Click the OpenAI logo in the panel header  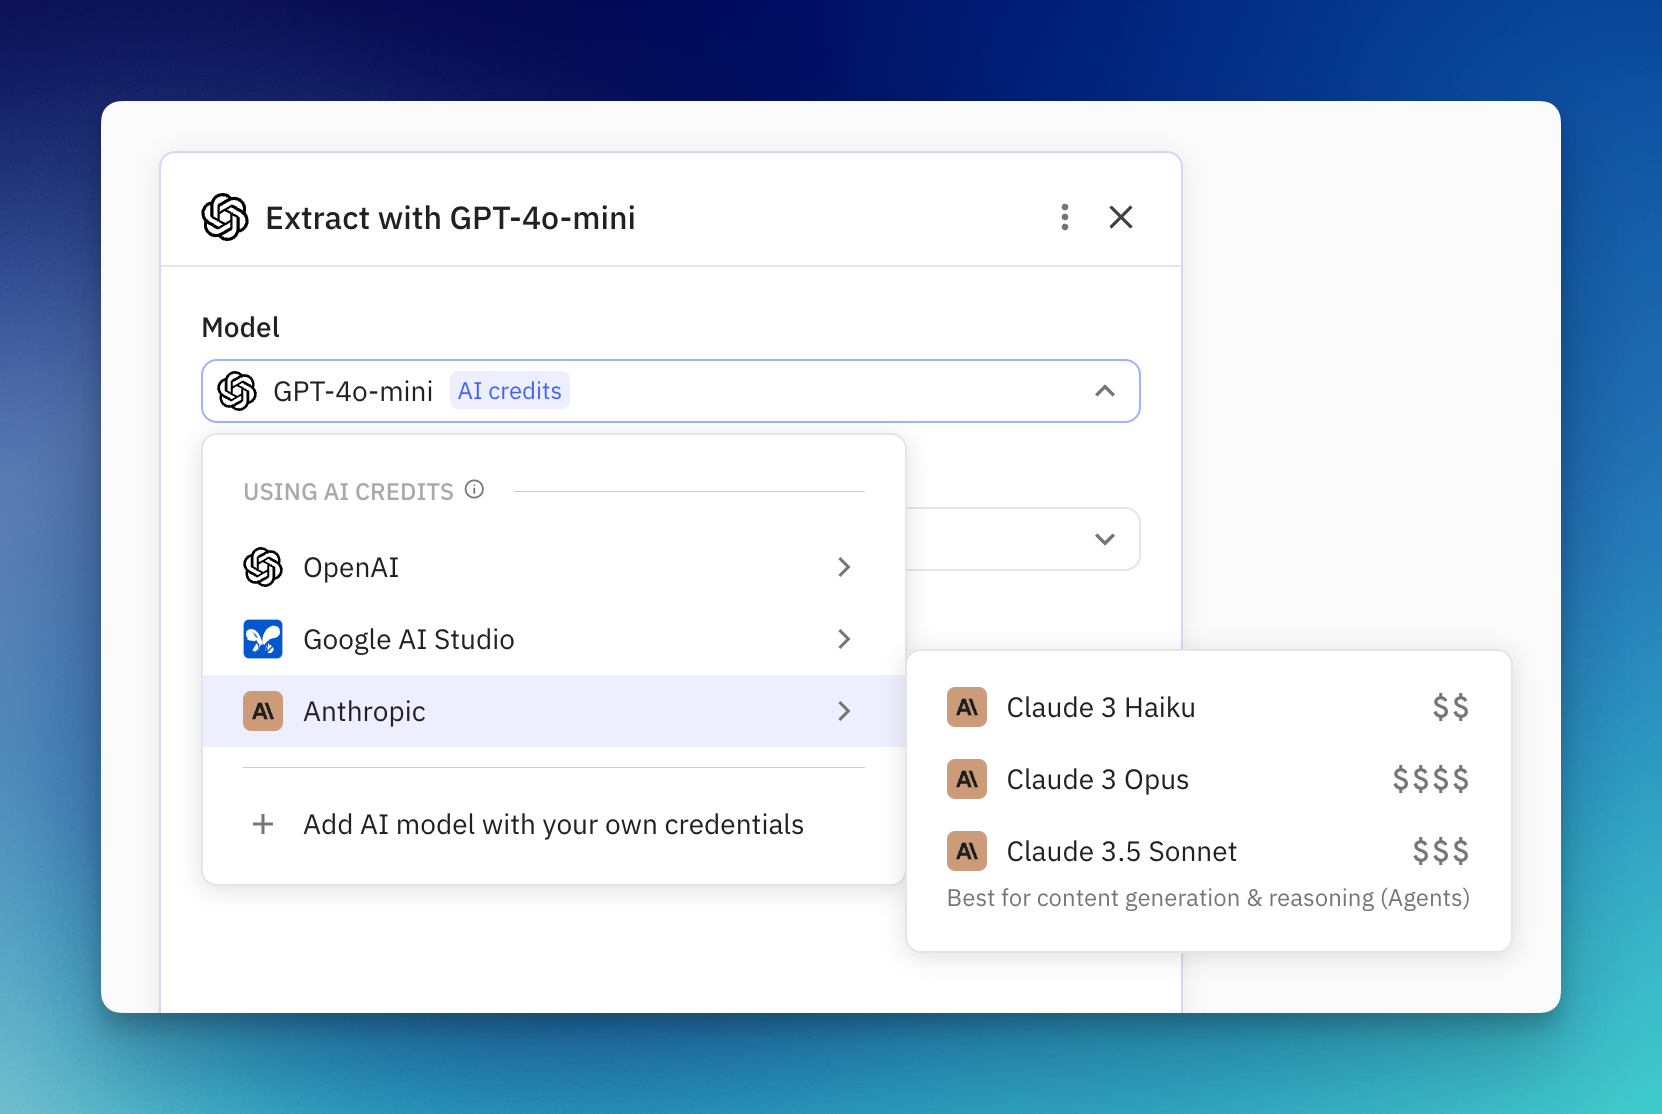(x=225, y=217)
